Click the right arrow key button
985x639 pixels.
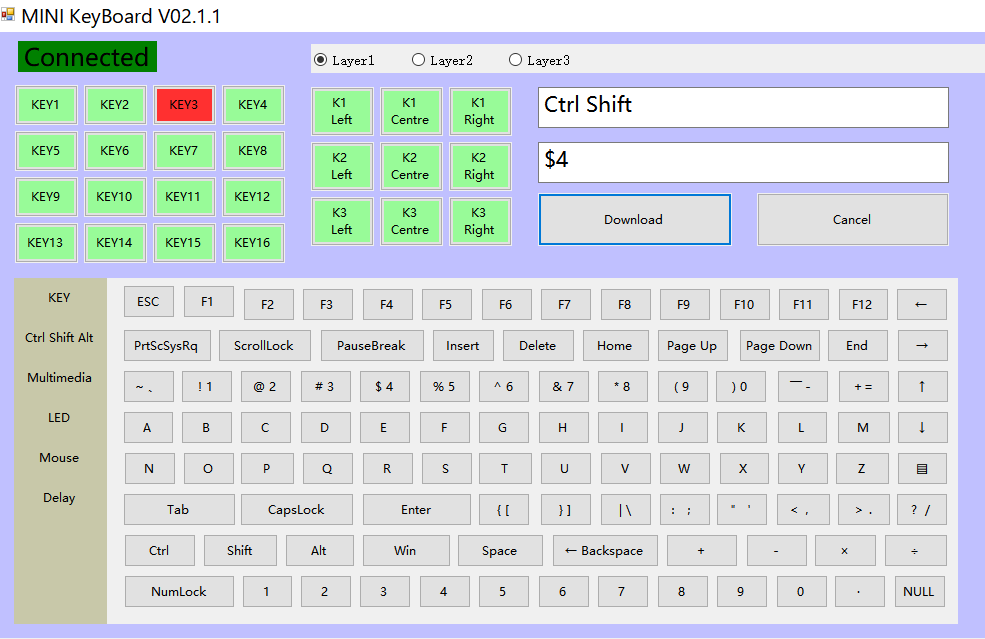pos(922,346)
